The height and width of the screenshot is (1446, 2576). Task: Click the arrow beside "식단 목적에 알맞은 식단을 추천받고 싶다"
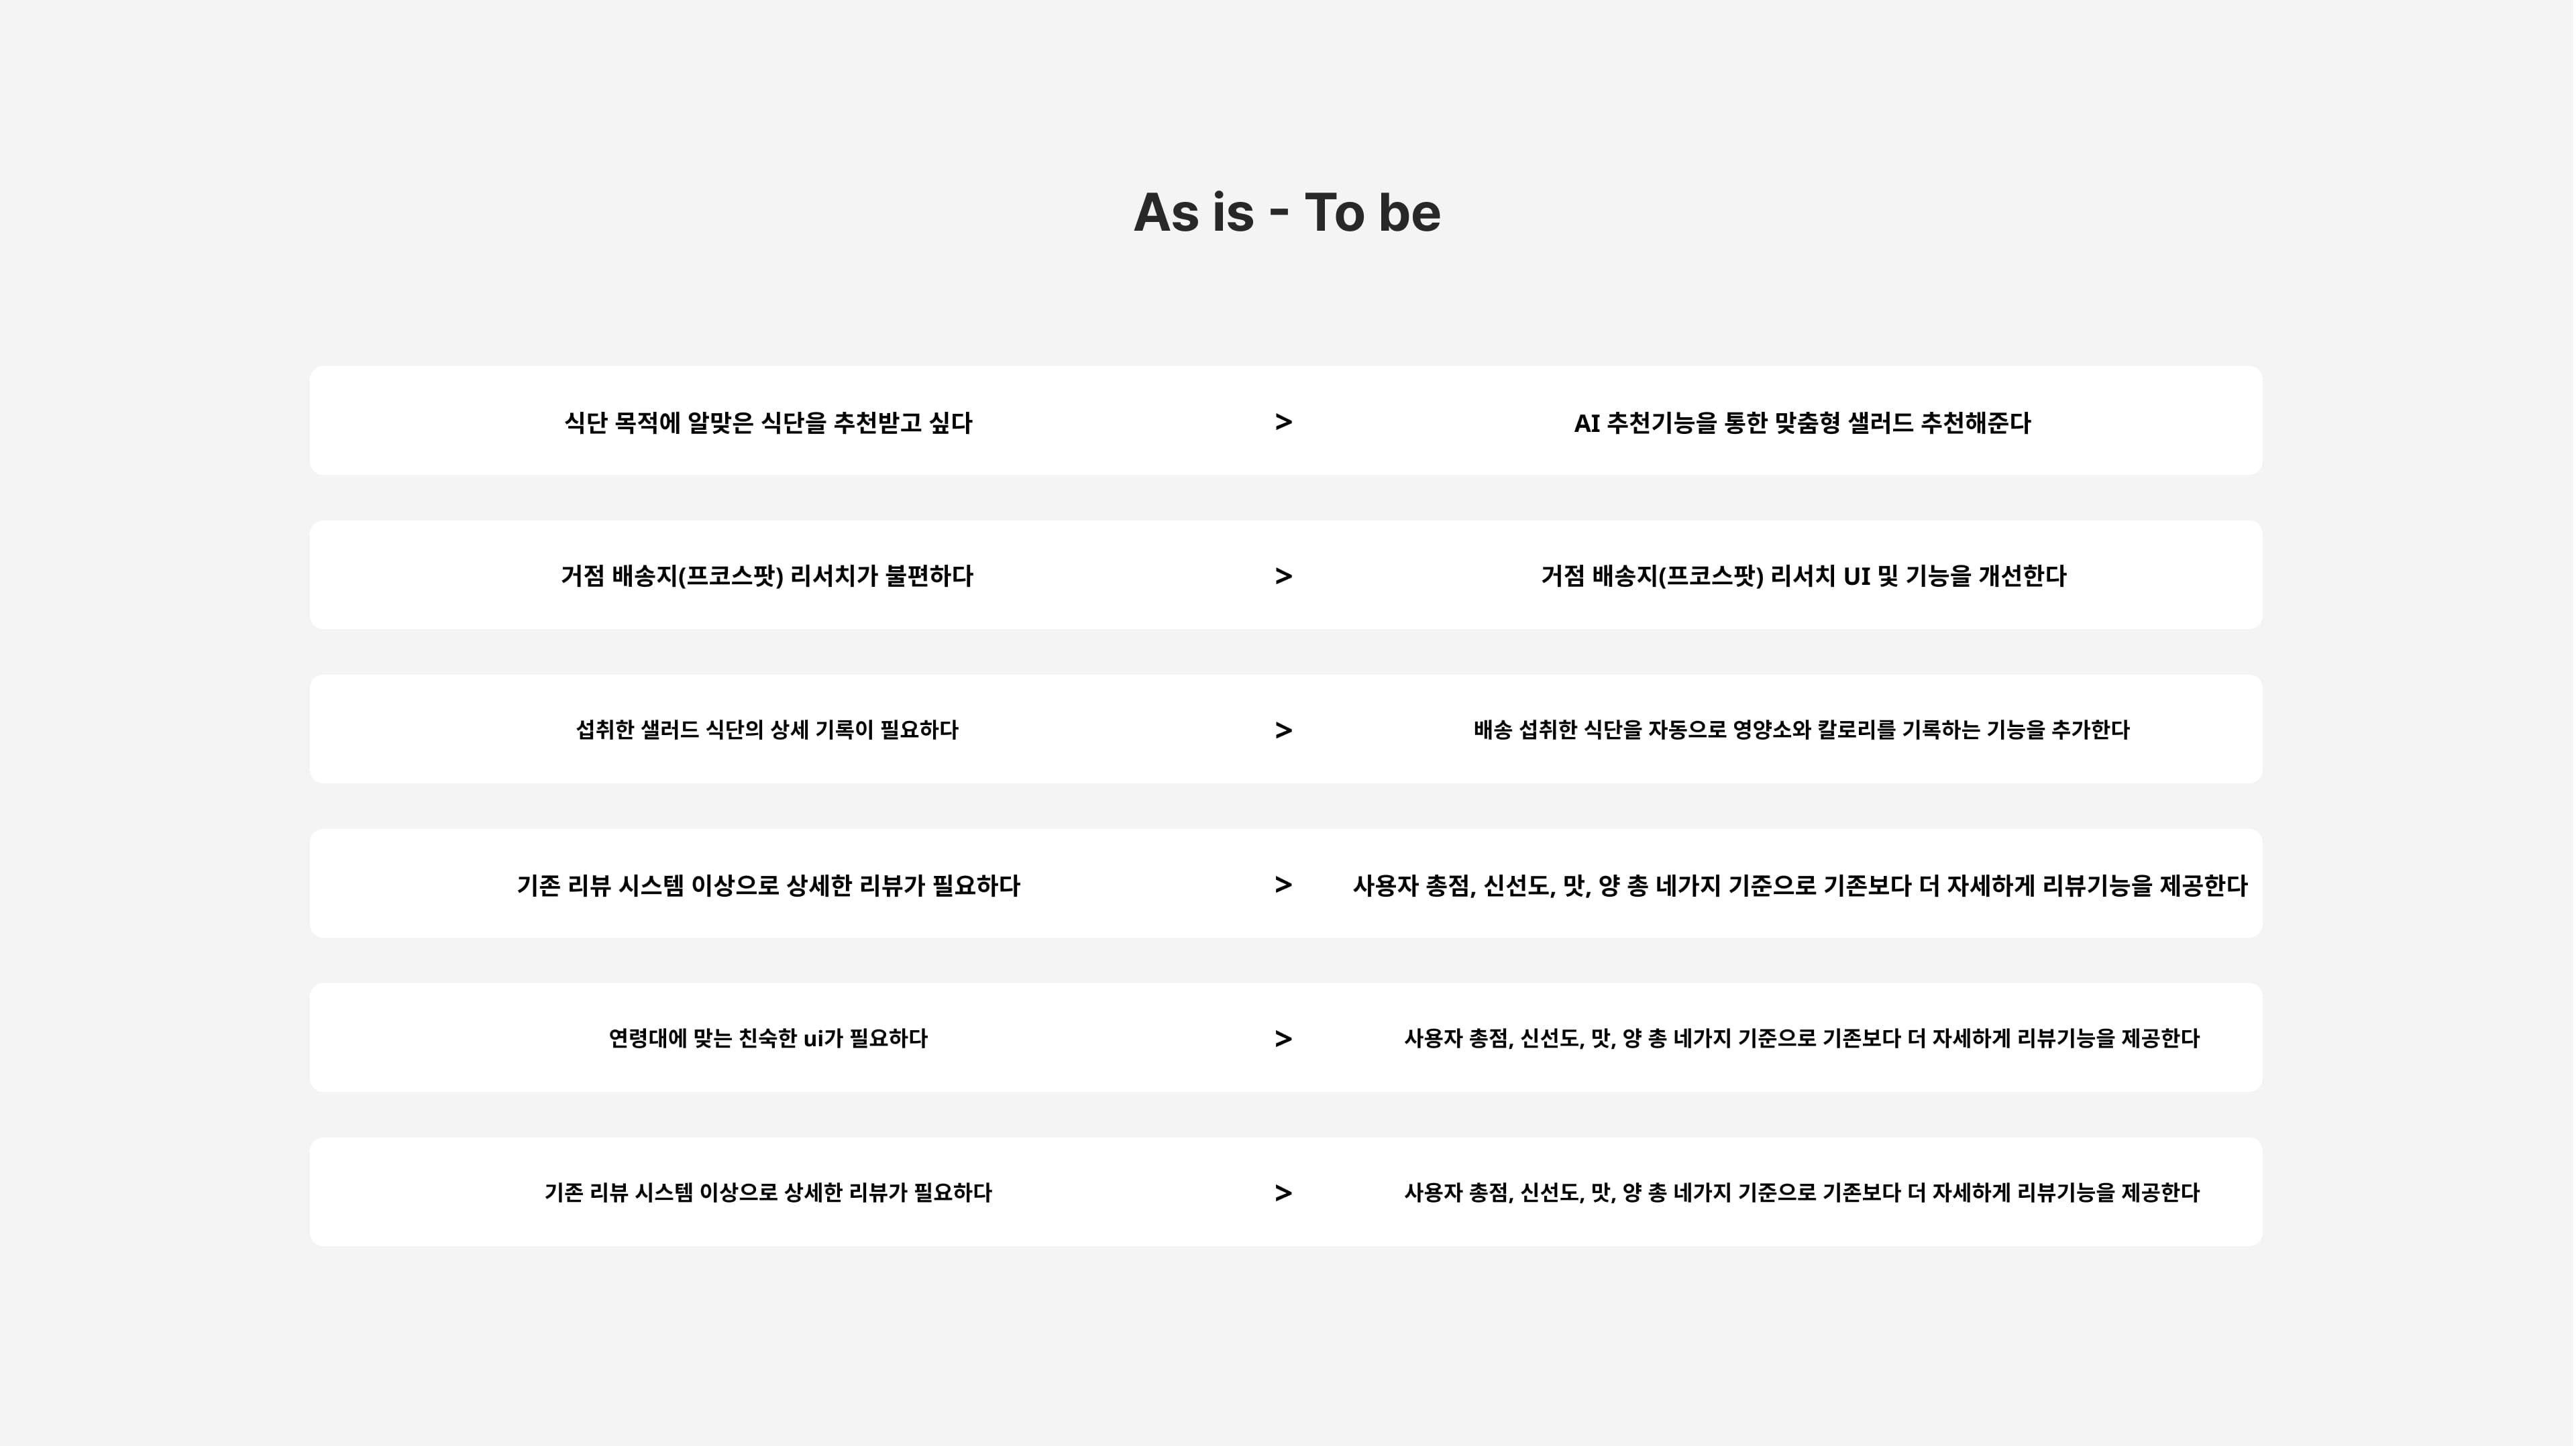[x=1284, y=422]
